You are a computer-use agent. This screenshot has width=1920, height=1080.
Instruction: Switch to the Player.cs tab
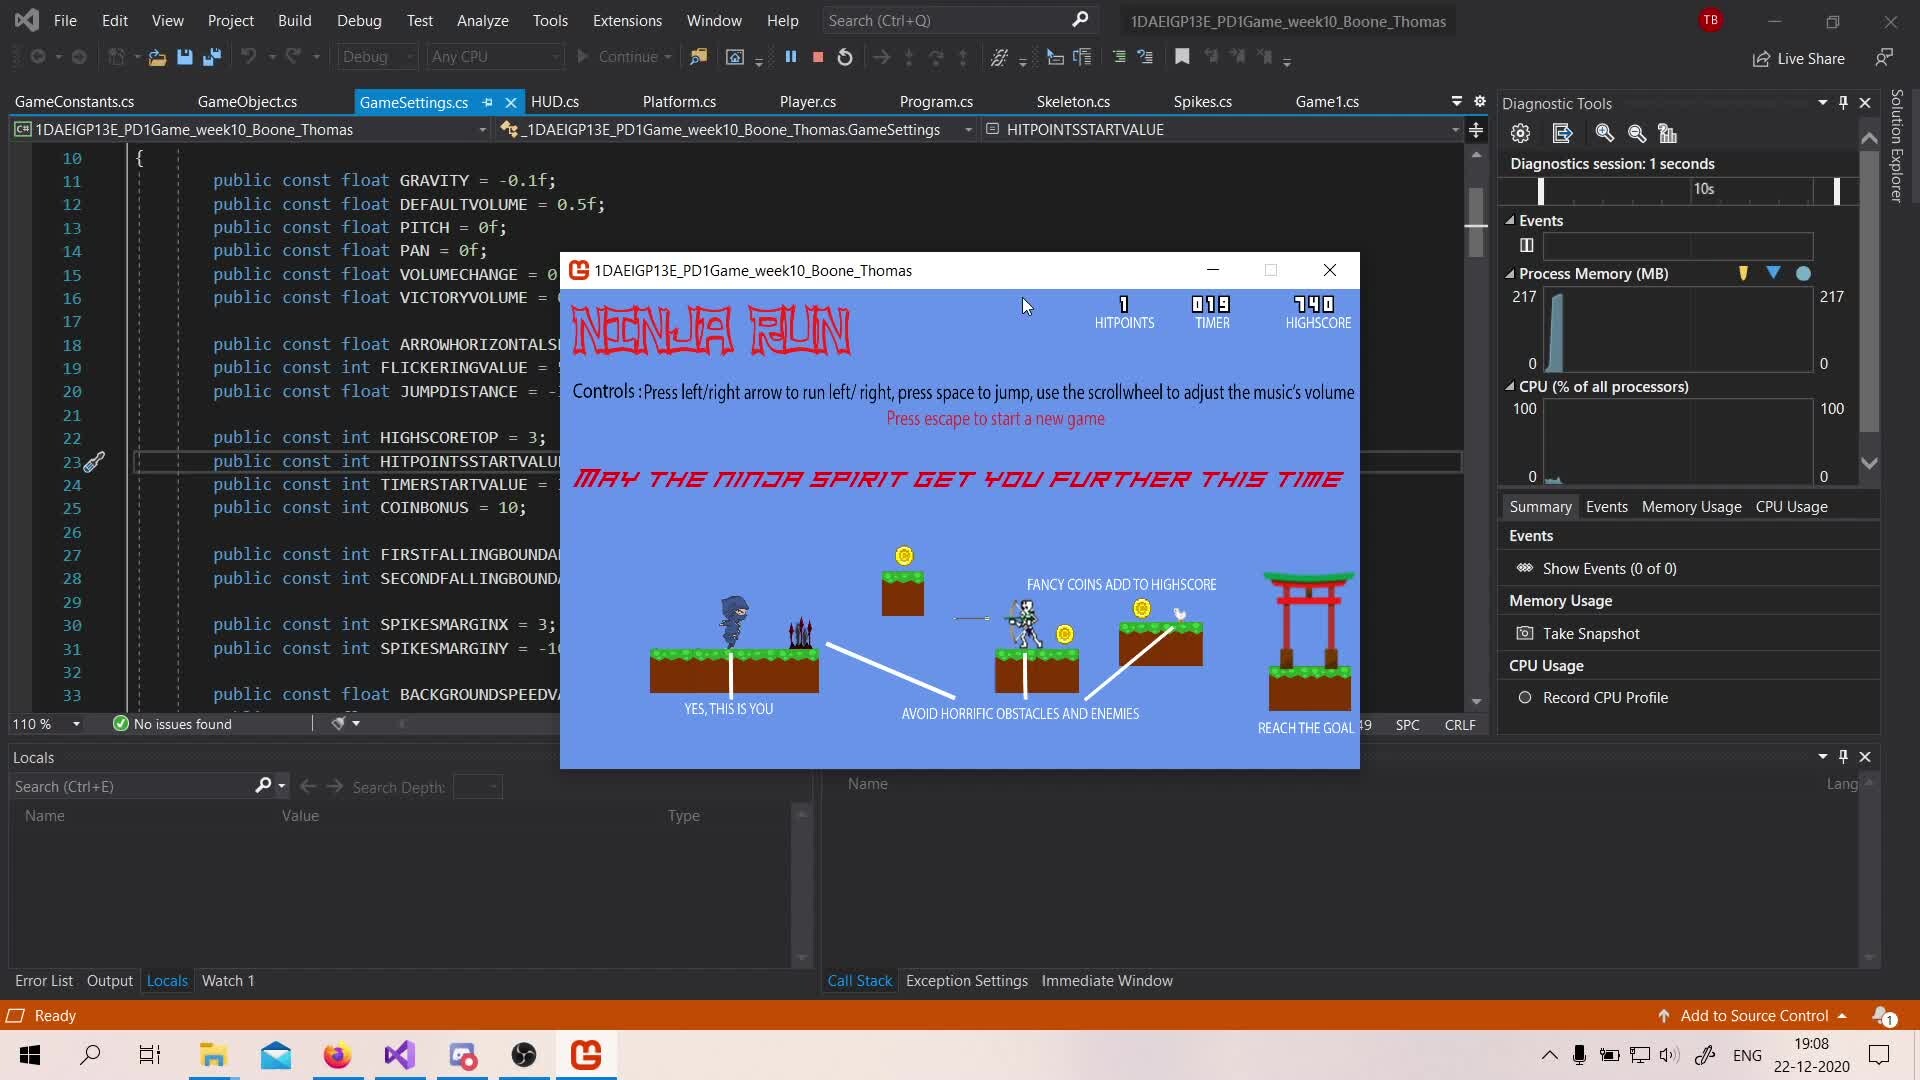pos(807,101)
